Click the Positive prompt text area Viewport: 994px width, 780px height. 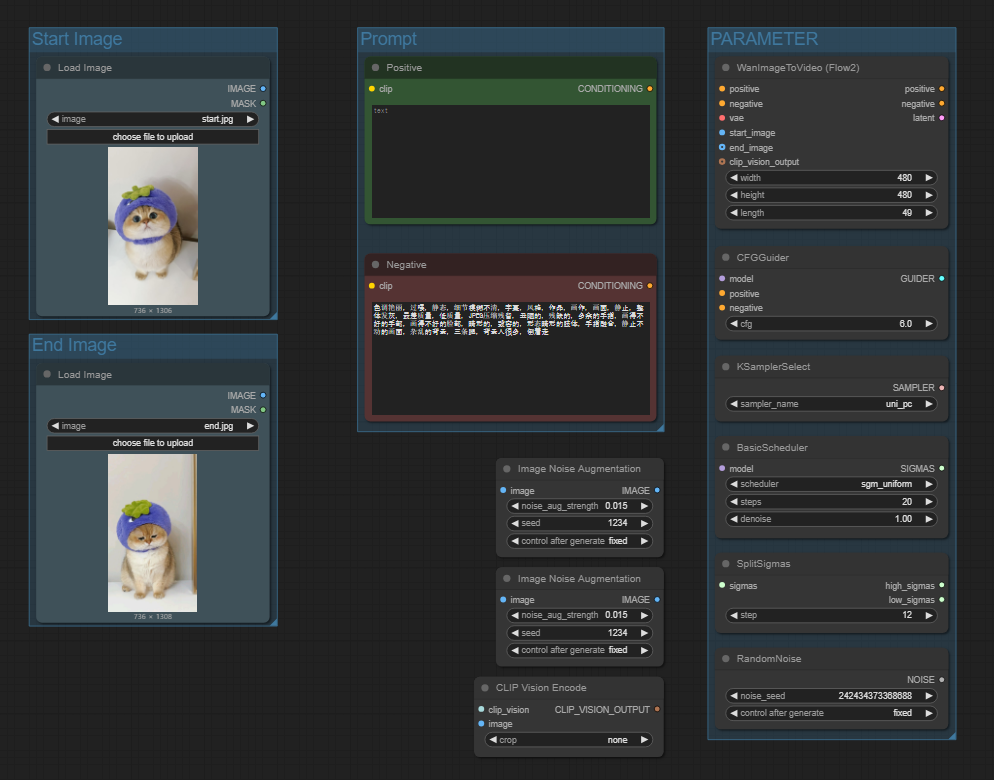point(511,162)
